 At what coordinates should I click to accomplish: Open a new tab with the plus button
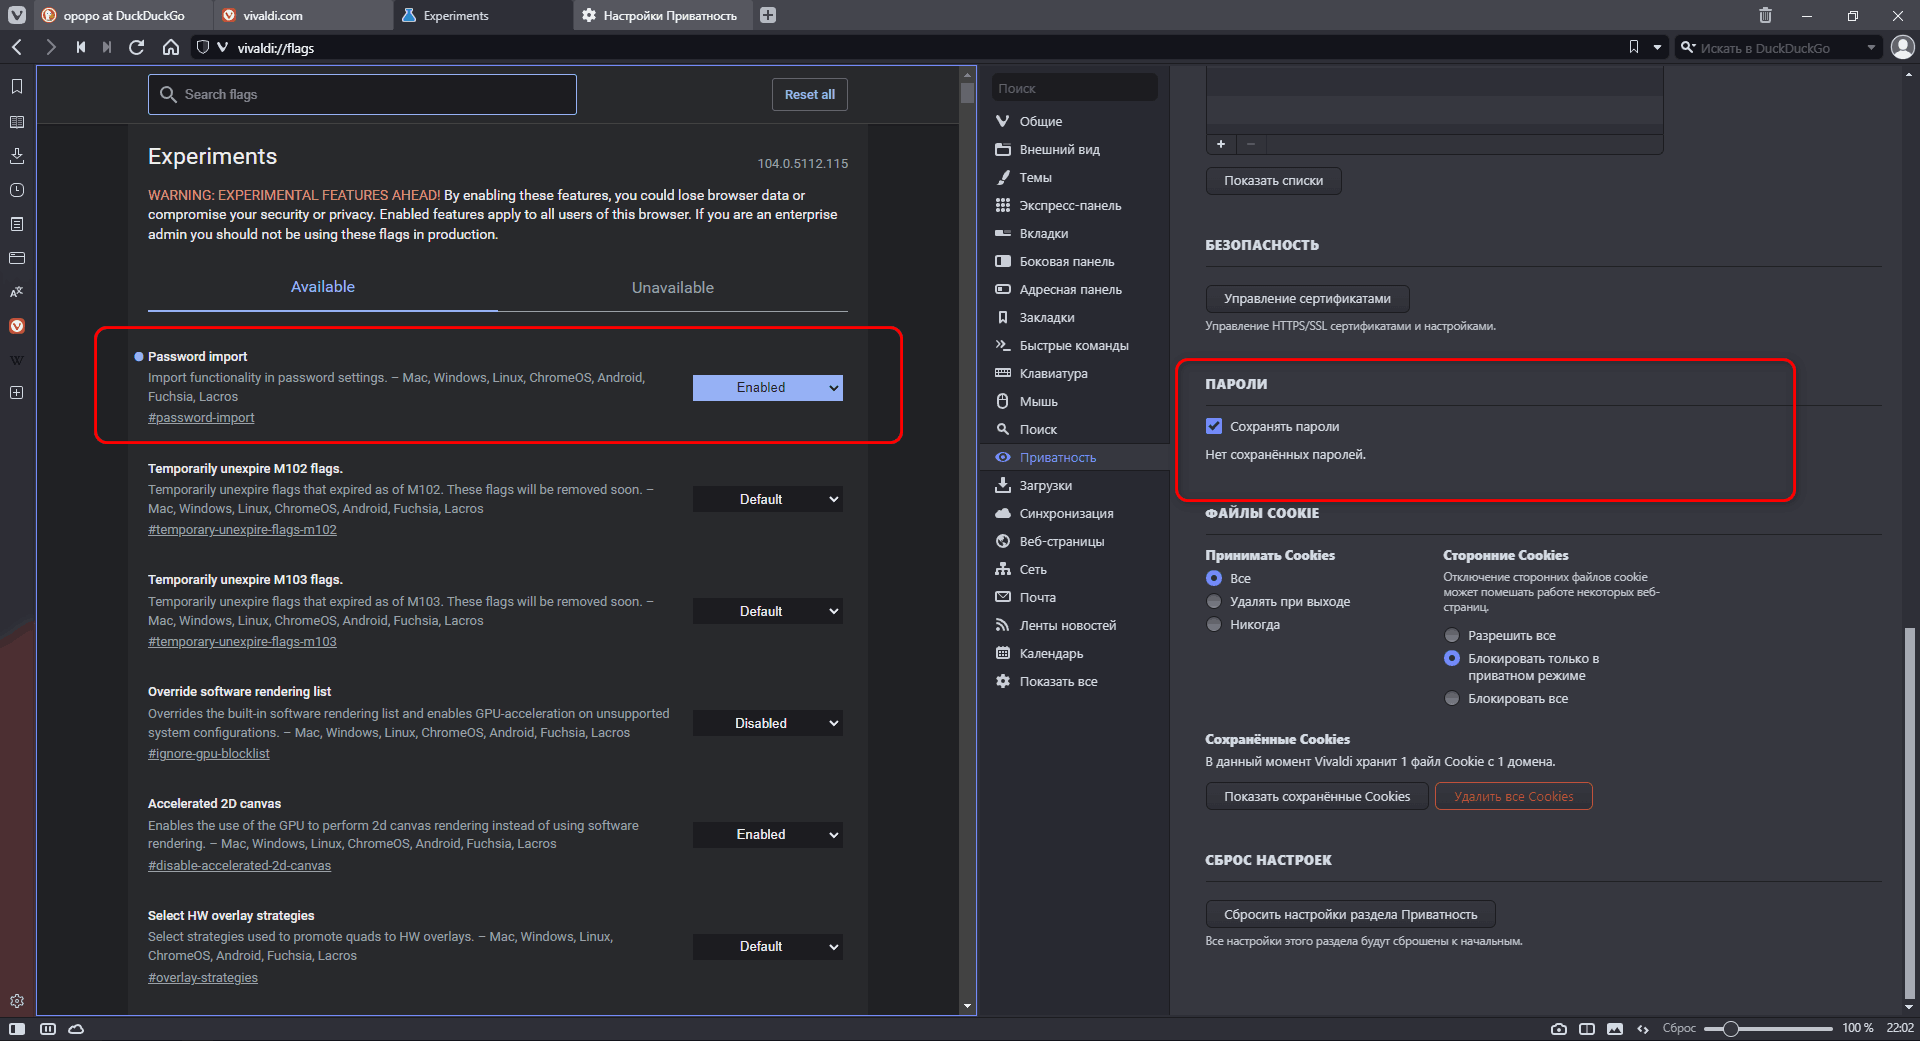coord(768,15)
